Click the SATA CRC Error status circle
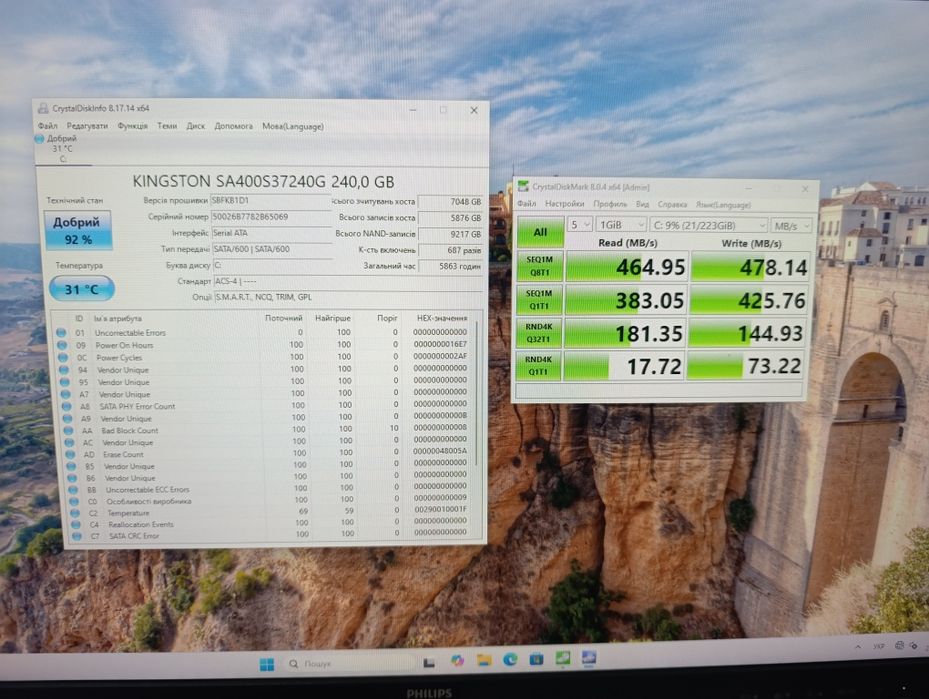The height and width of the screenshot is (699, 929). coord(76,536)
